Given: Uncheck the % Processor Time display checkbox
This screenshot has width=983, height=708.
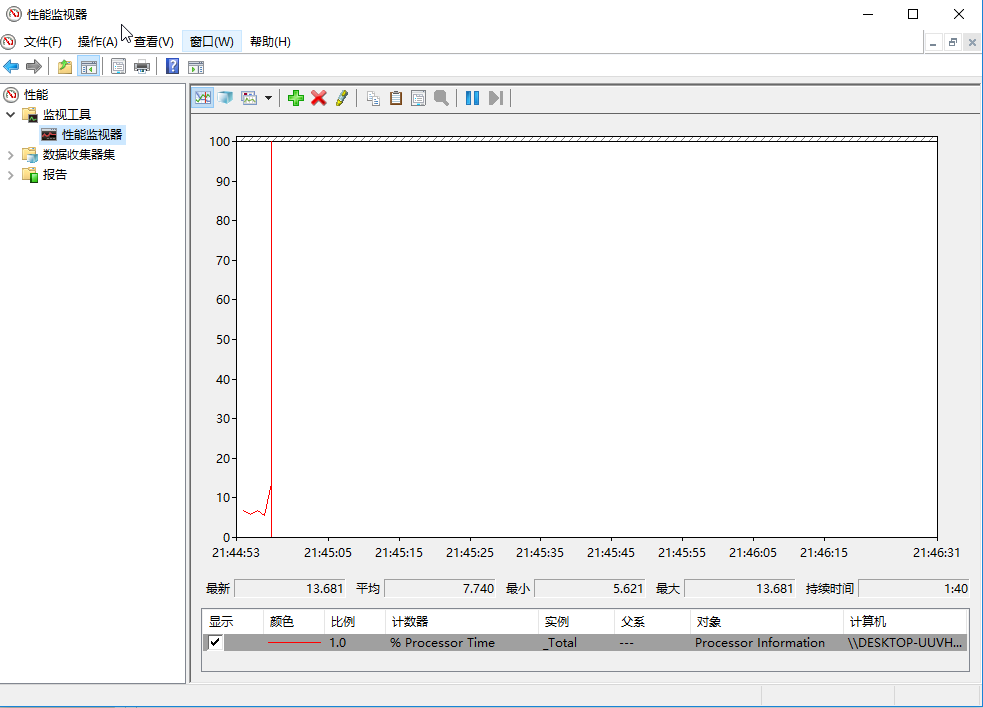Looking at the screenshot, I should click(215, 642).
